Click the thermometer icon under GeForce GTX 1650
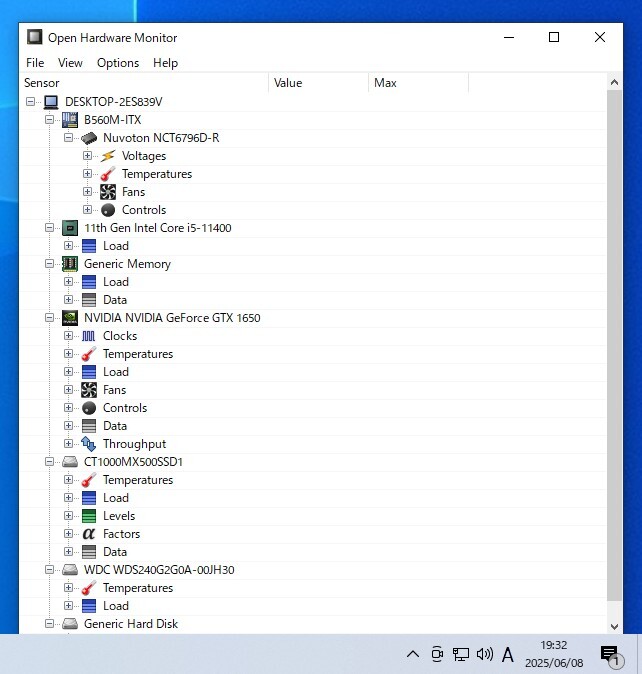The width and height of the screenshot is (642, 674). click(x=89, y=354)
